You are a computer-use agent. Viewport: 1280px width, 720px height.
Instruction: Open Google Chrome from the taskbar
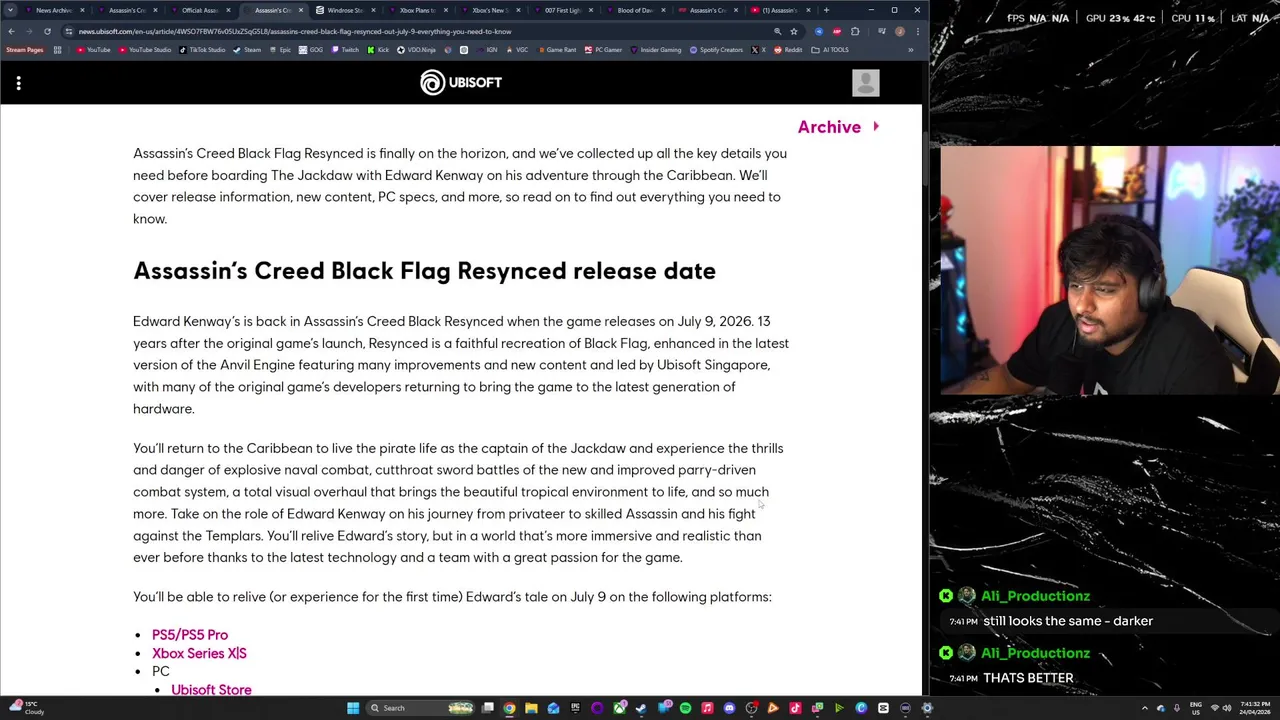(x=510, y=708)
